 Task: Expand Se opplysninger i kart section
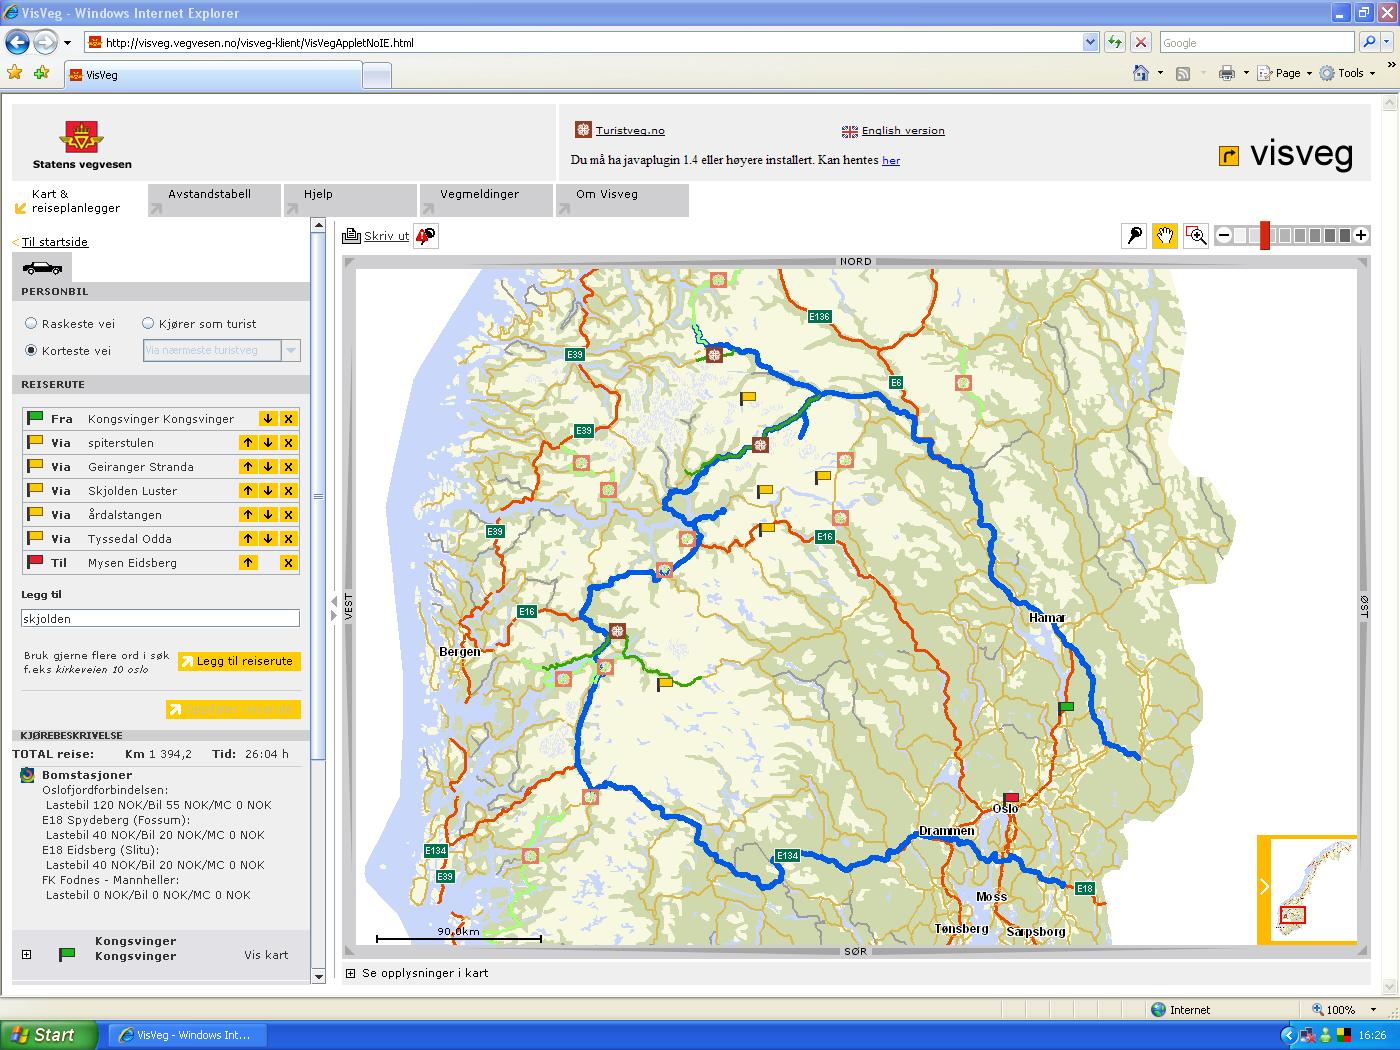(350, 973)
